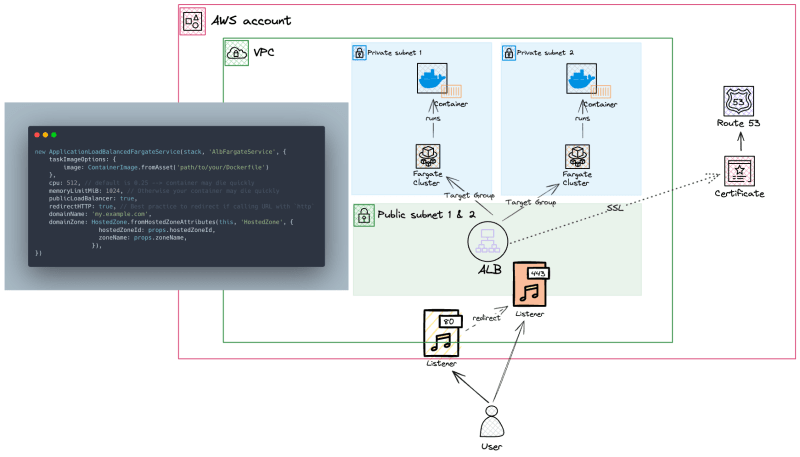Click the 'runs' label in Private subnet 1
The width and height of the screenshot is (800, 457).
(433, 118)
